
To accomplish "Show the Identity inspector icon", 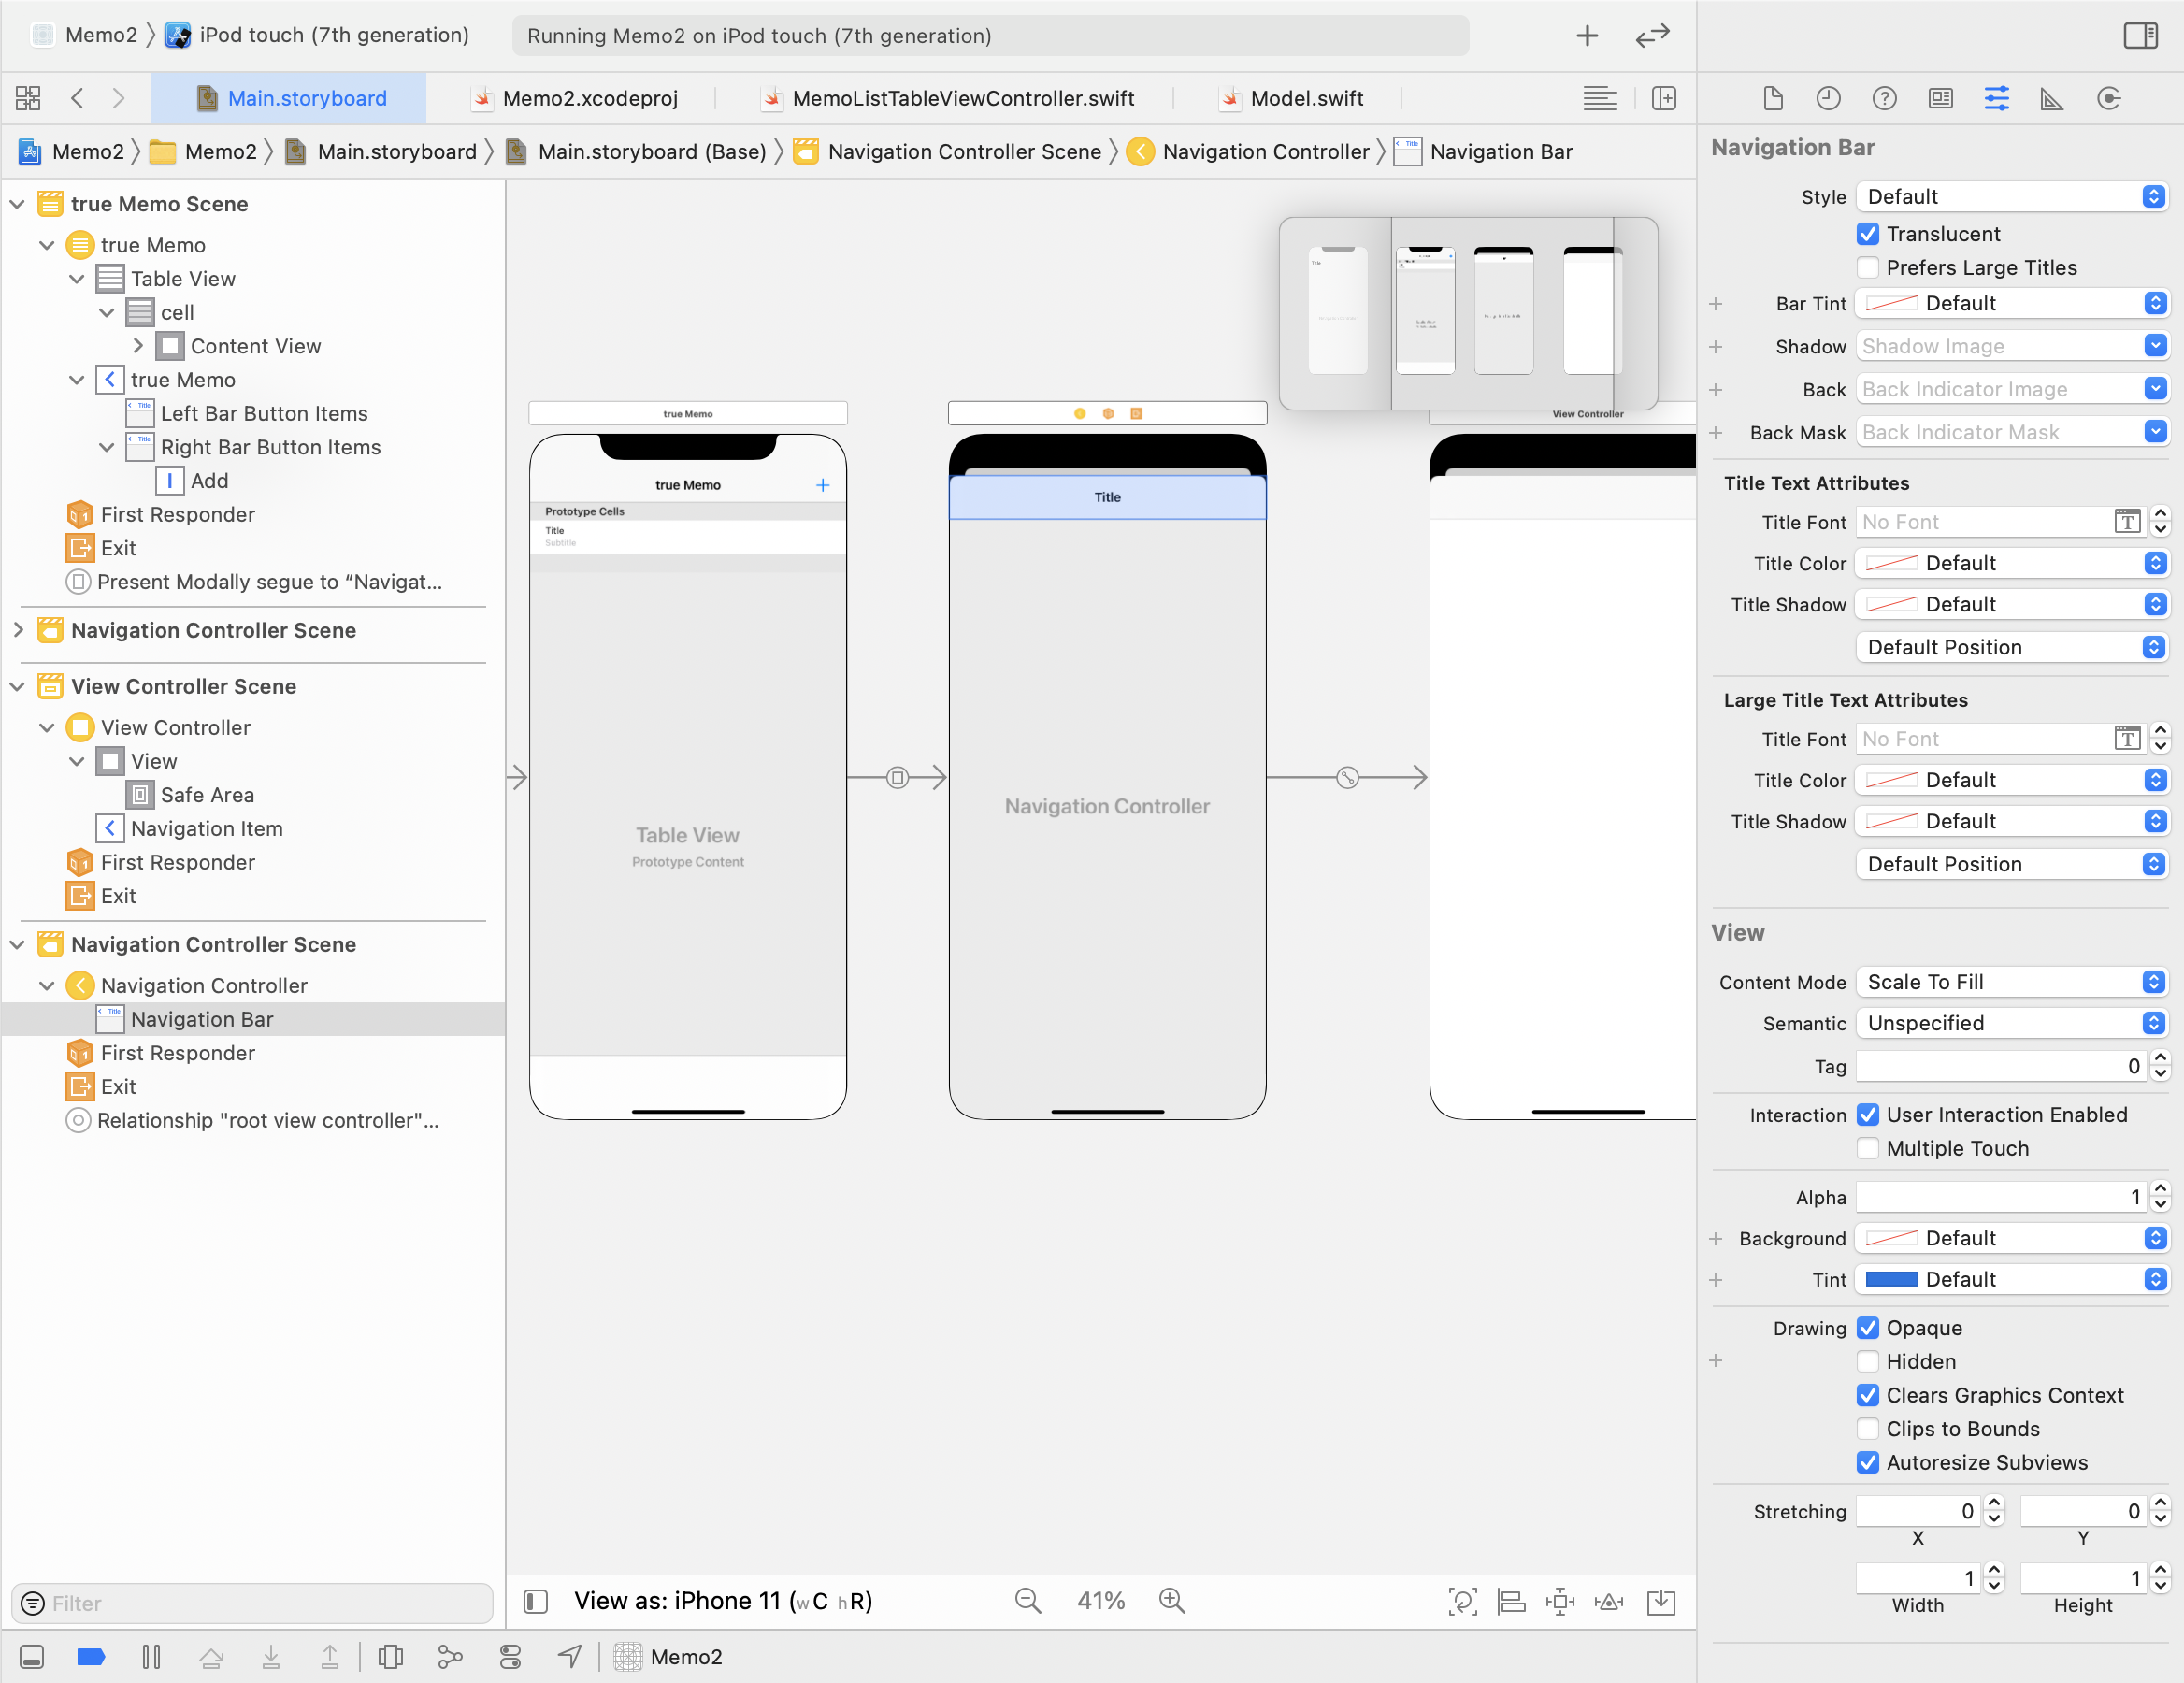I will (1940, 98).
